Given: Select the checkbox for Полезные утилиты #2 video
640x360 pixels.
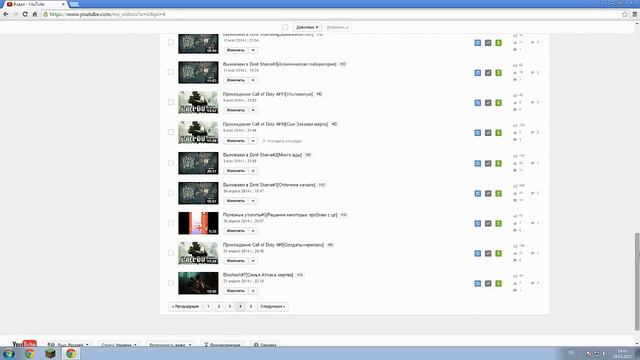Looking at the screenshot, I should click(x=171, y=223).
